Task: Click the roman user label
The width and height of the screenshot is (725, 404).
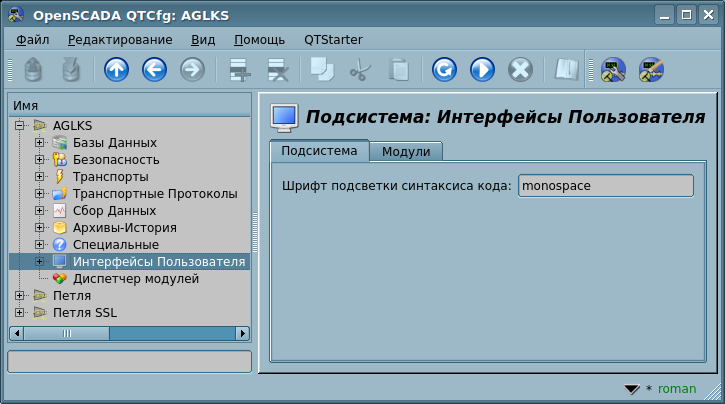Action: click(677, 388)
